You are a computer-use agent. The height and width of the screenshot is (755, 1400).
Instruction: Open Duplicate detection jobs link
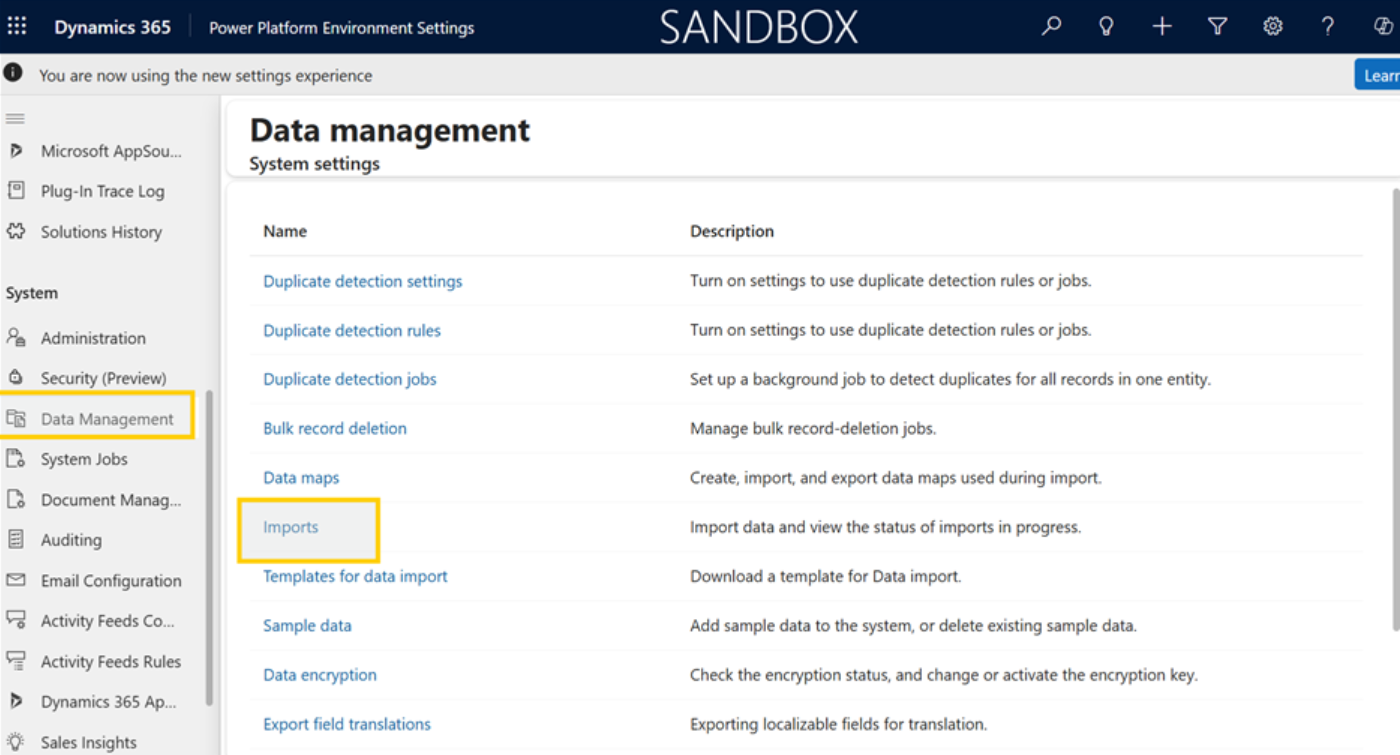tap(350, 379)
